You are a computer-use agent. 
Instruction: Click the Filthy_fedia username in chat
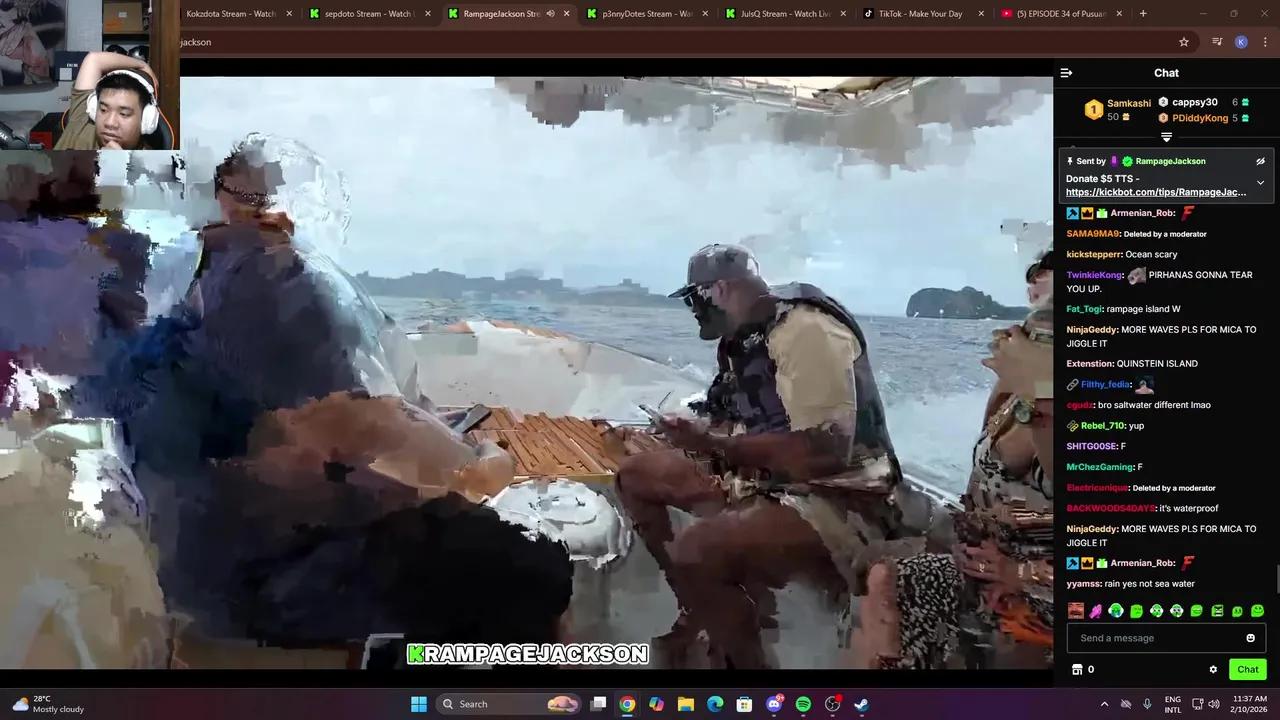coord(1105,385)
